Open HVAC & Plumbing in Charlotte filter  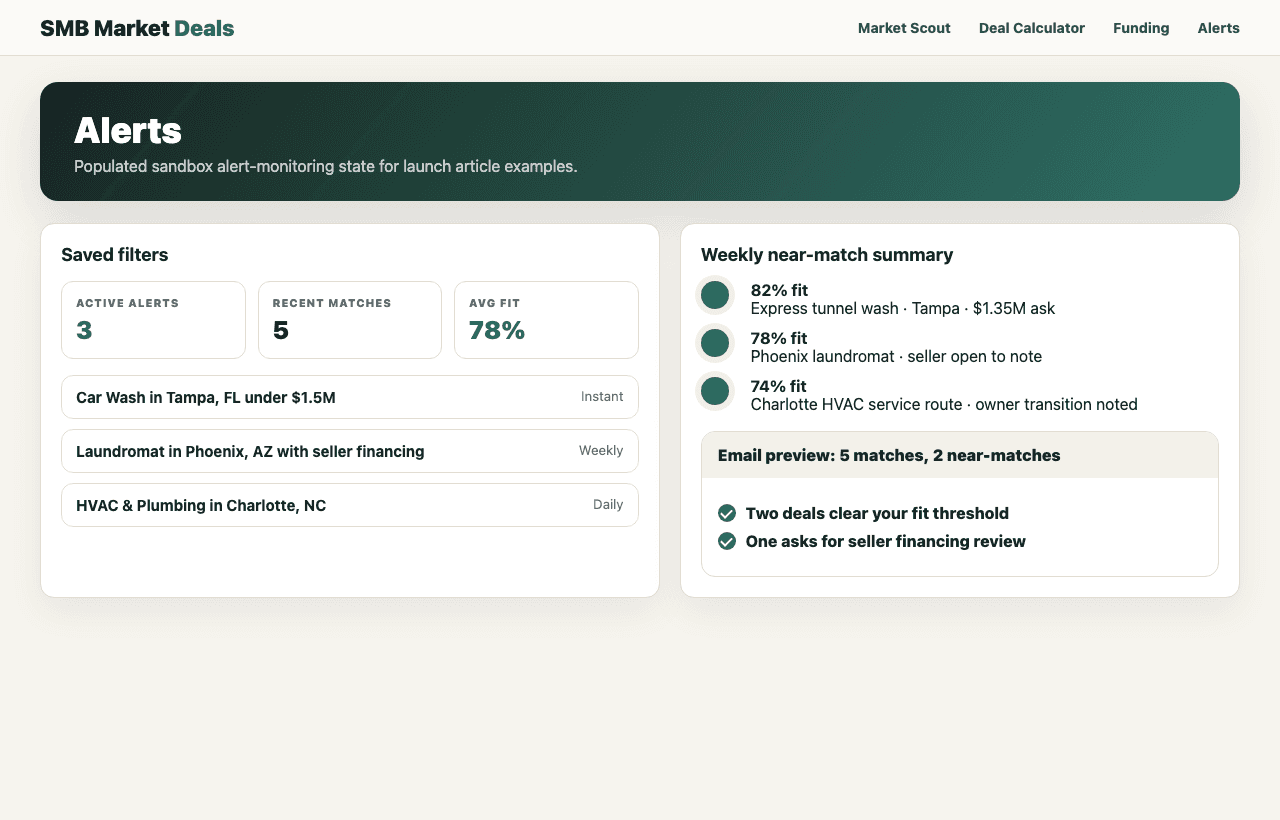(x=350, y=505)
